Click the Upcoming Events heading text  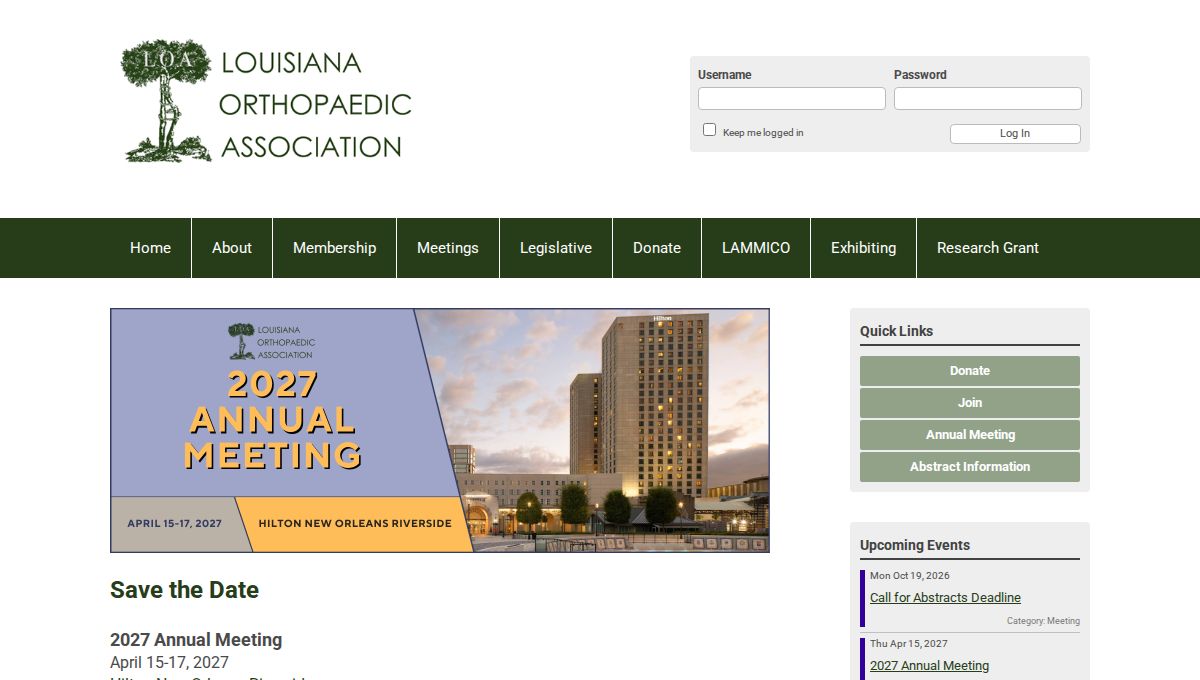coord(915,545)
